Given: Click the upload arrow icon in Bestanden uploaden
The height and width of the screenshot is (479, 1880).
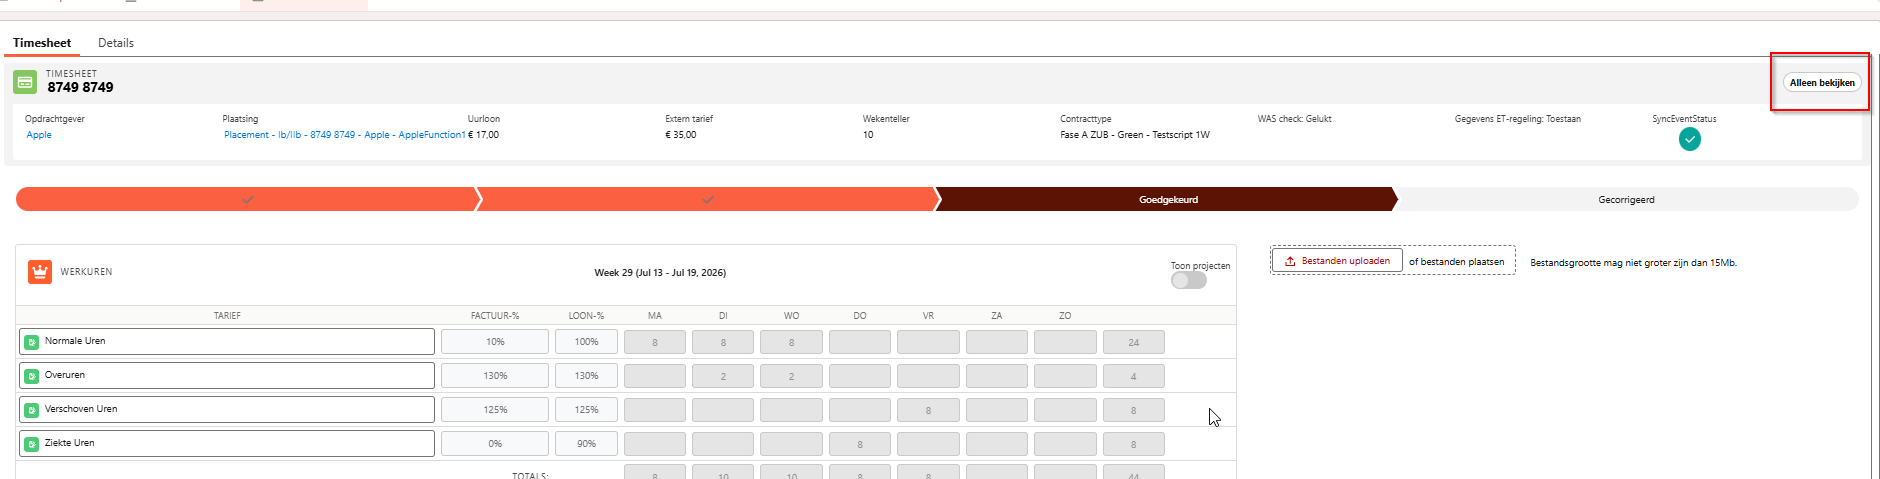Looking at the screenshot, I should point(1290,261).
